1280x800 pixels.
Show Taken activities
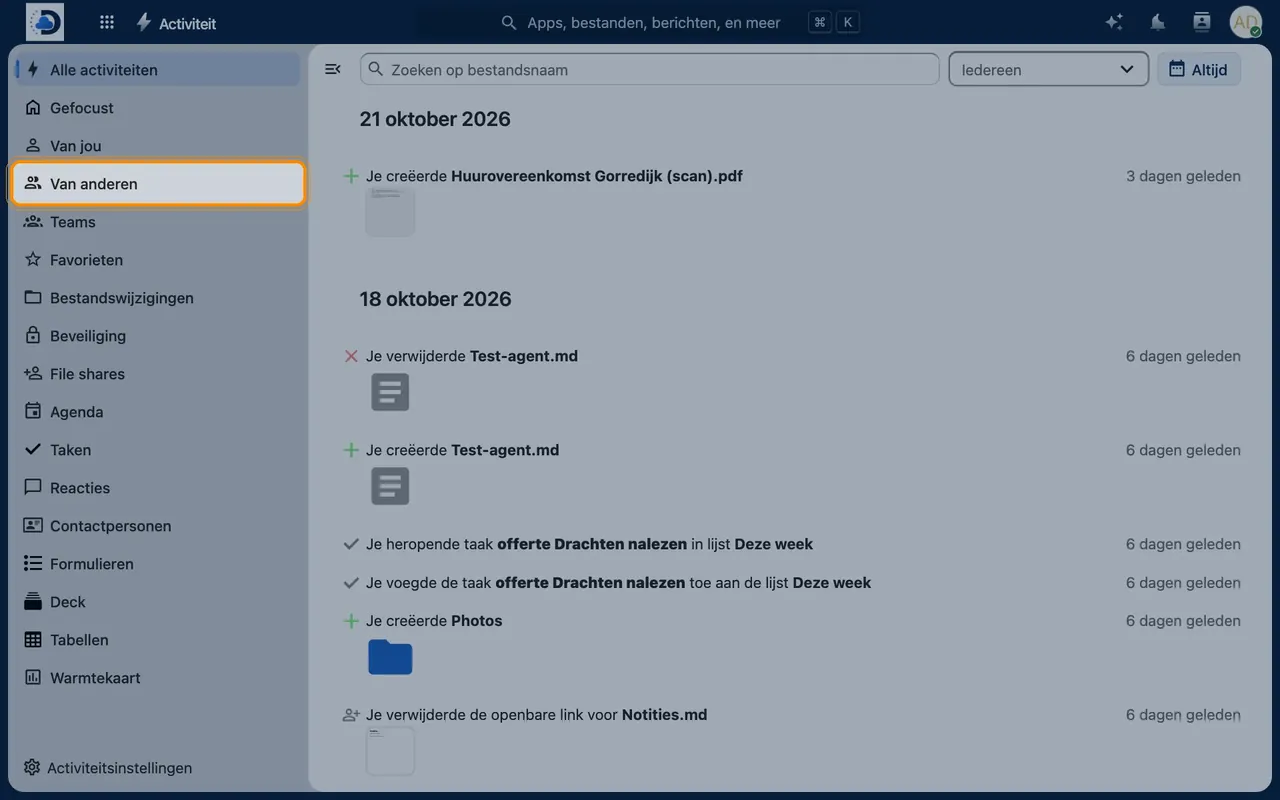click(x=156, y=450)
